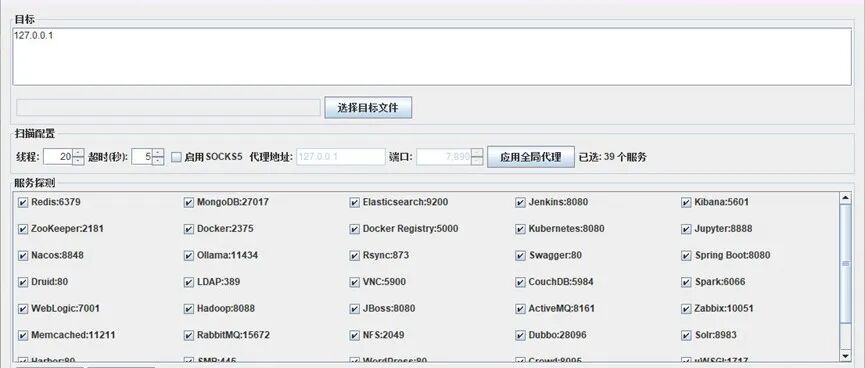
Task: Toggle Kubernetes:8080 checkbox
Action: [520, 229]
